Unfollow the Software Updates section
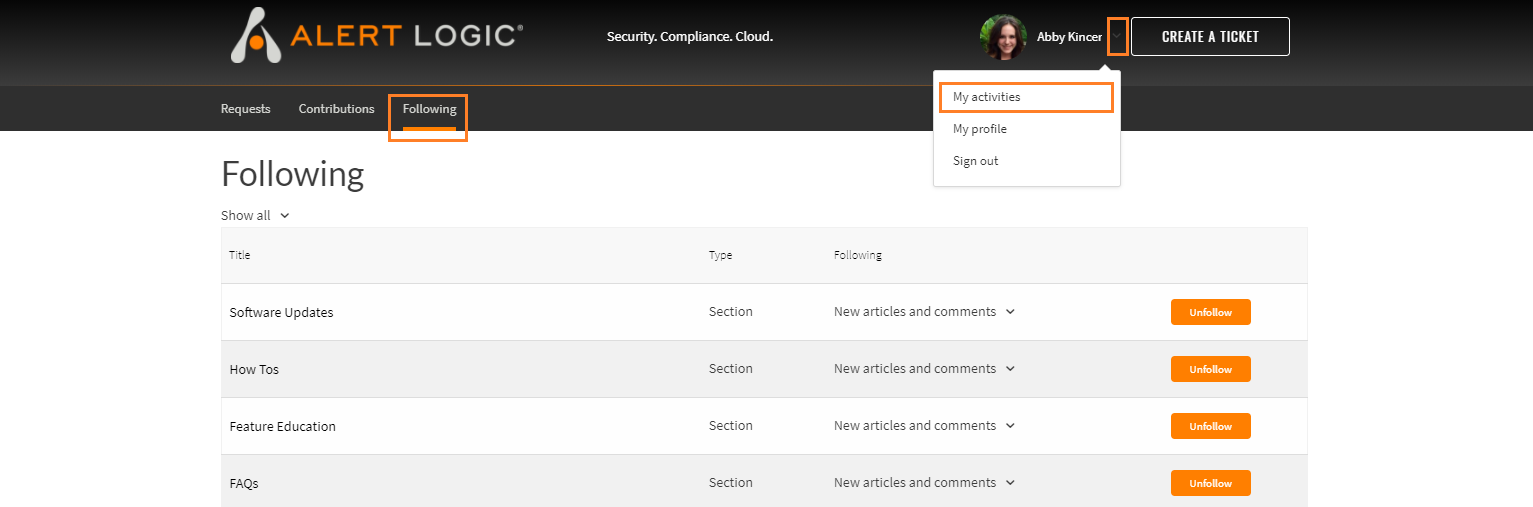This screenshot has height=507, width=1533. click(x=1210, y=312)
